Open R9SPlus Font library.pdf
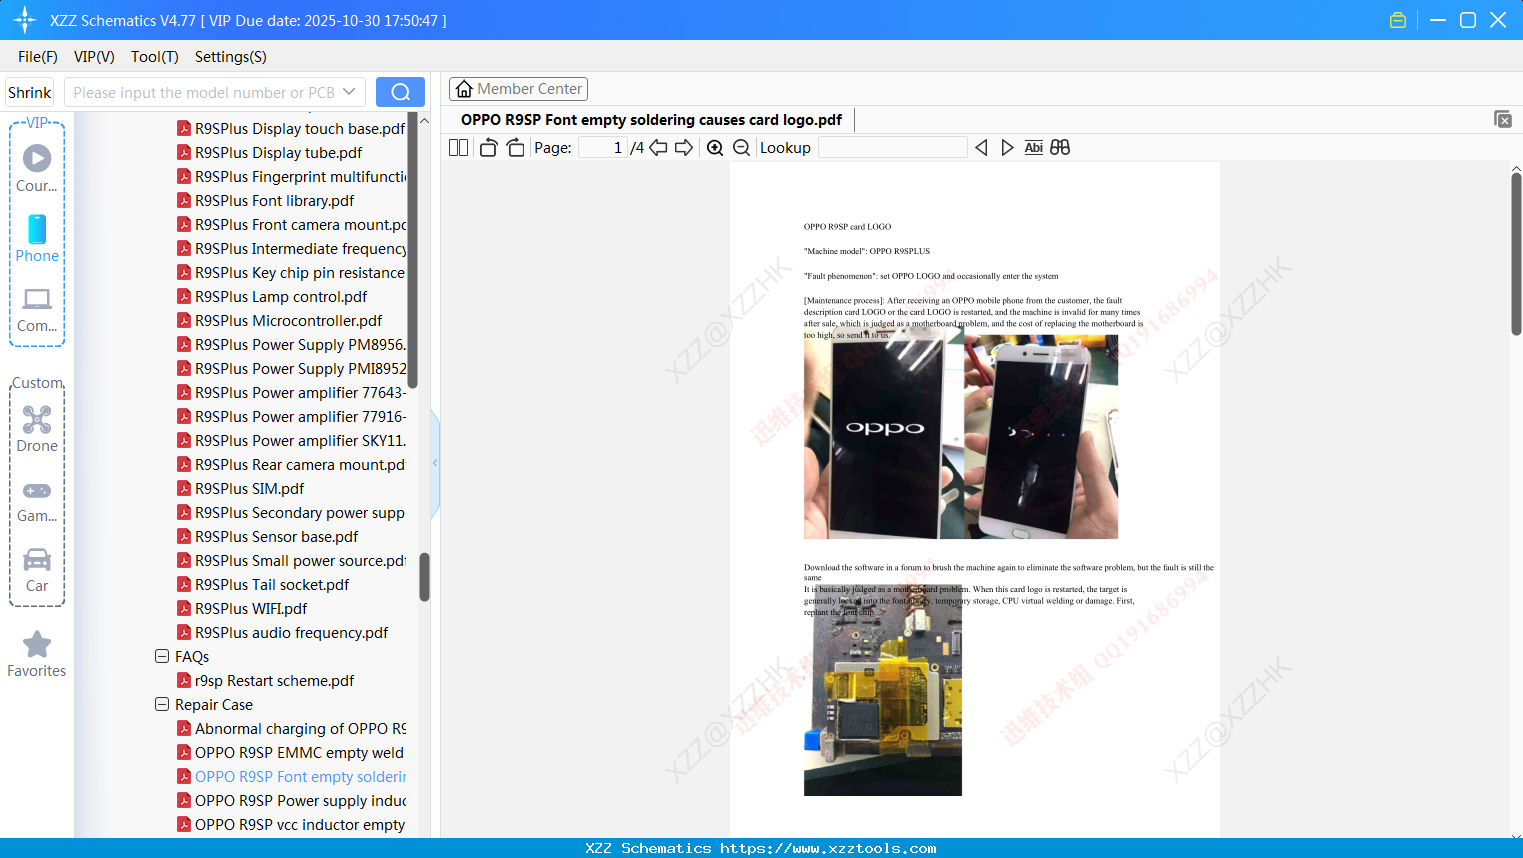 pos(275,200)
